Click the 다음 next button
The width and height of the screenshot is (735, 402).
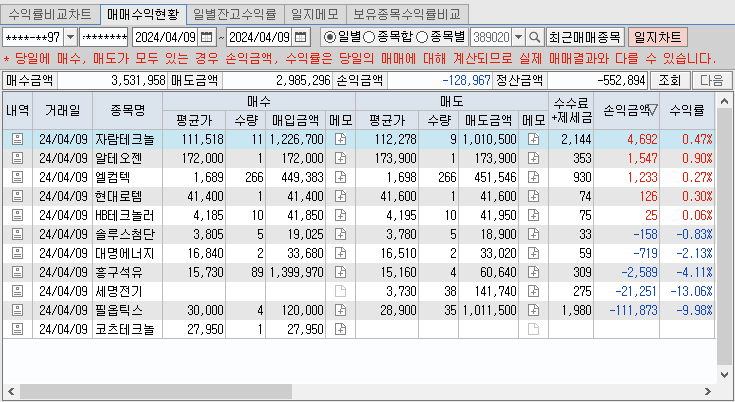coord(712,81)
